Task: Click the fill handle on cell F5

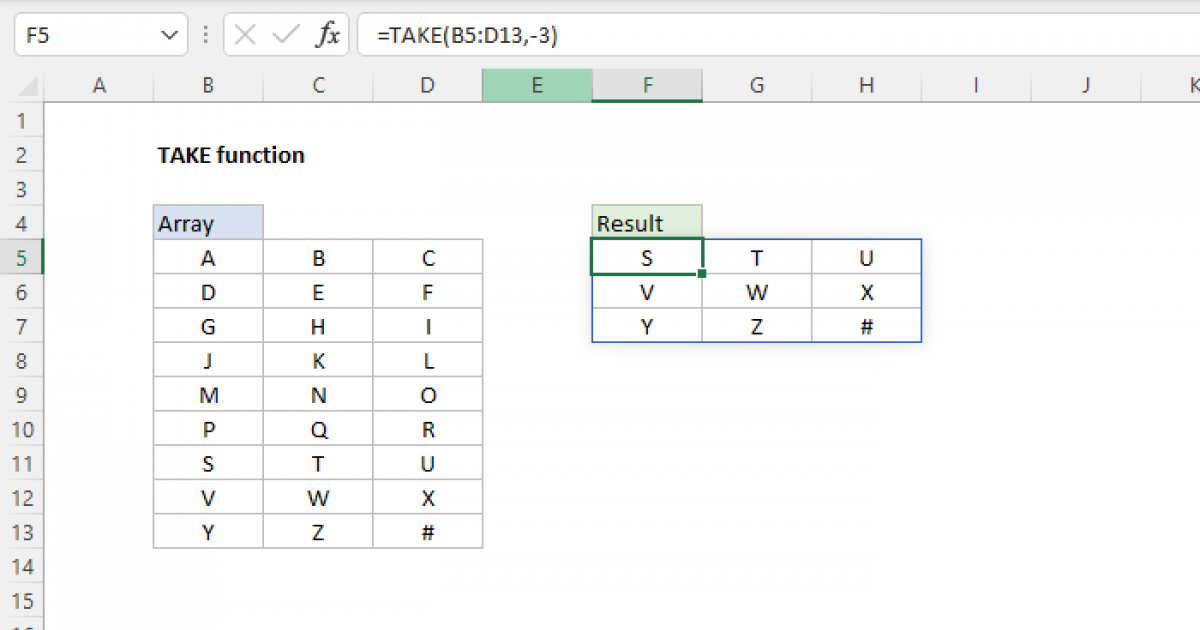Action: pos(702,272)
